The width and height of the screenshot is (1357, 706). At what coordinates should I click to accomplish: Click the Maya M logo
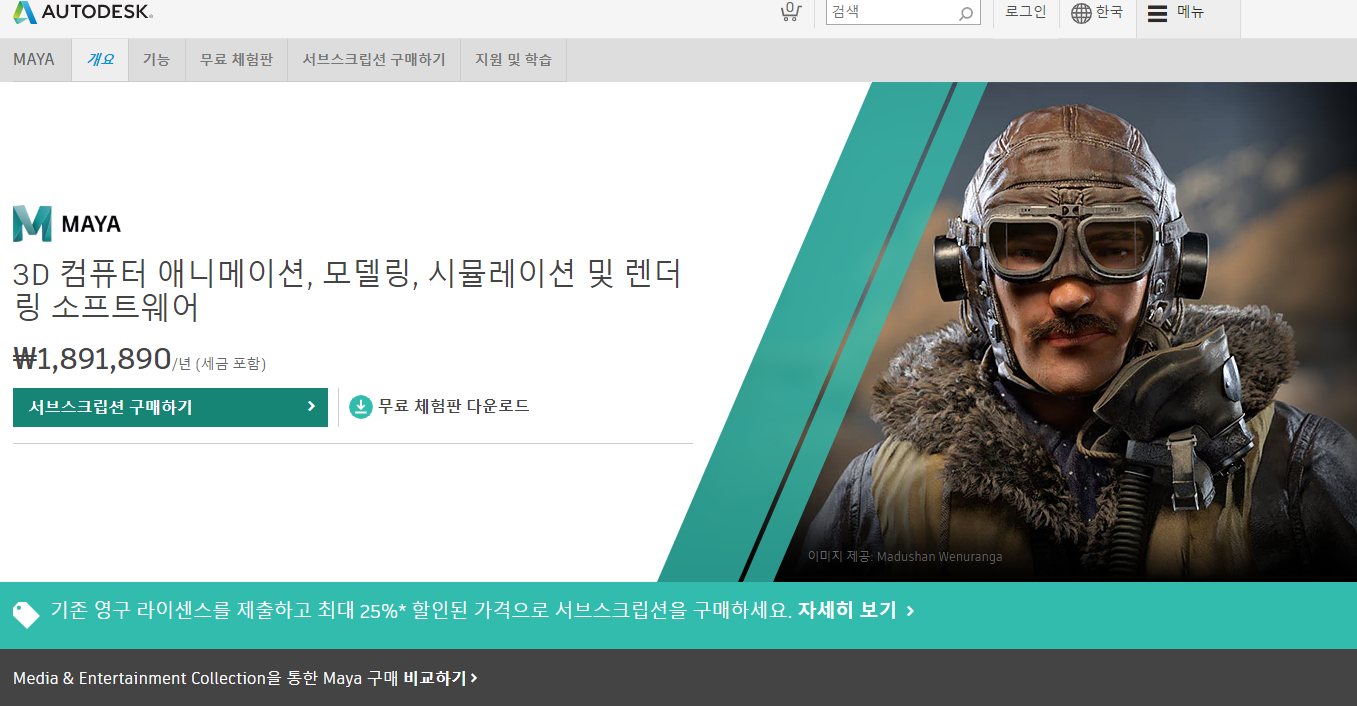tap(32, 223)
